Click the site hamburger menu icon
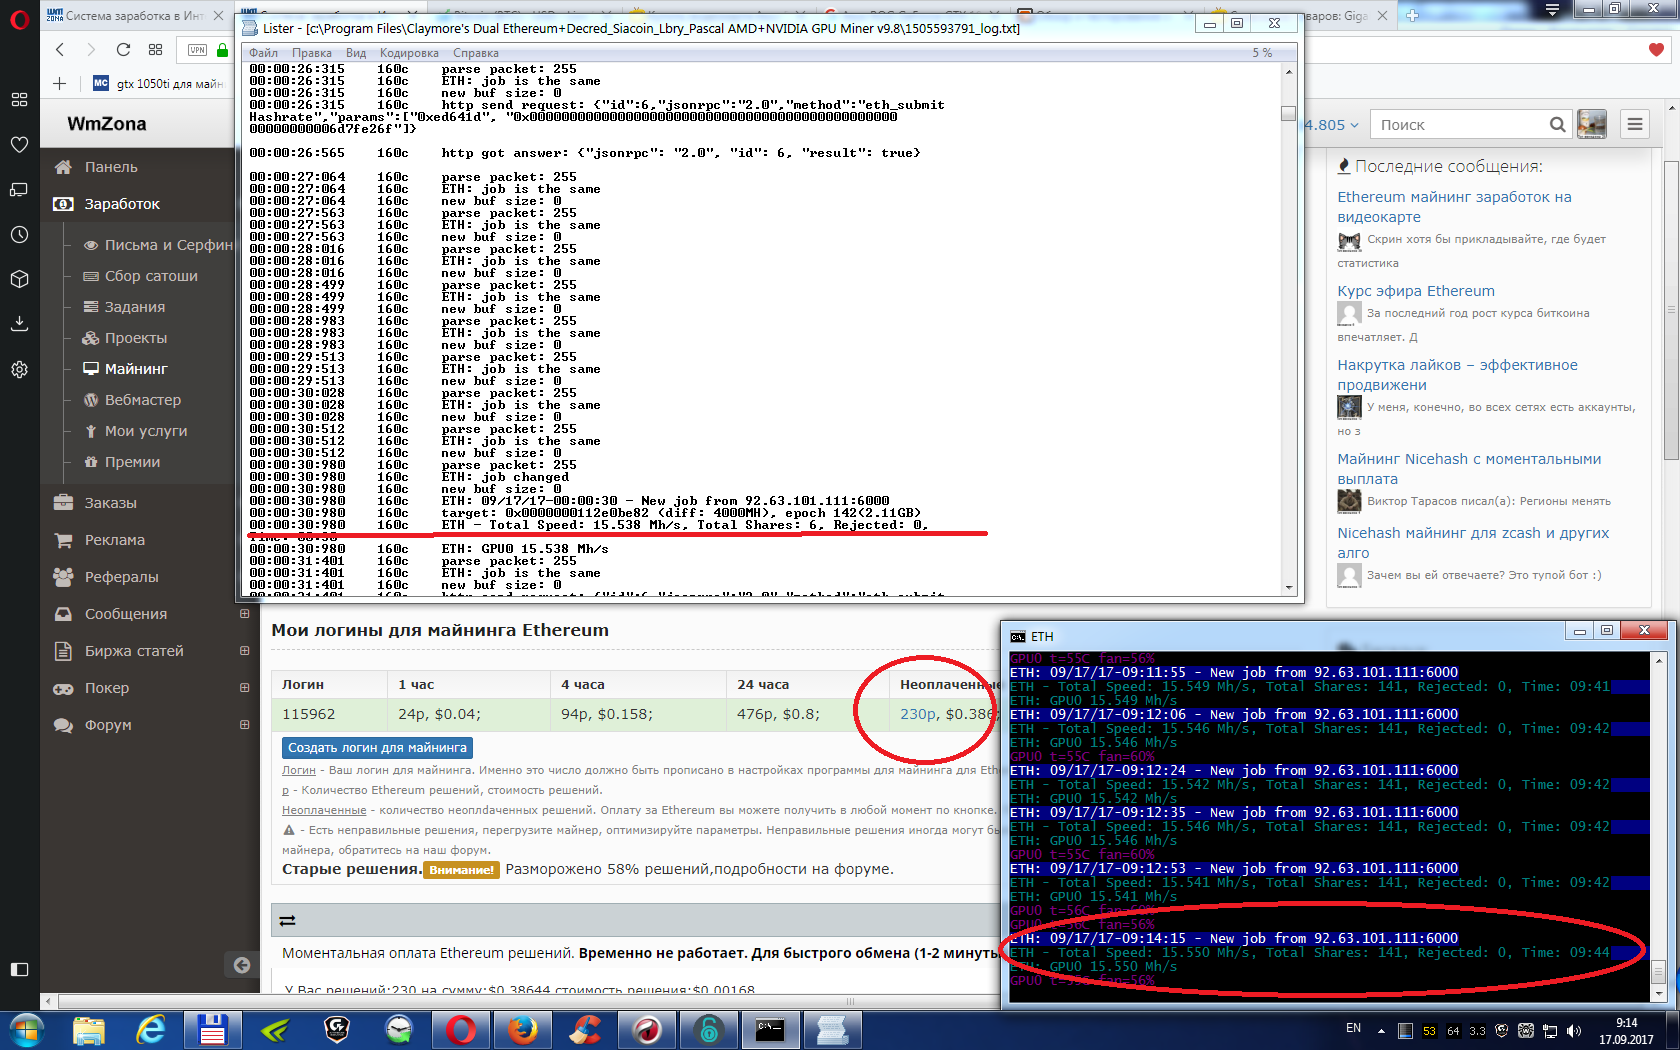The height and width of the screenshot is (1050, 1680). [1635, 125]
